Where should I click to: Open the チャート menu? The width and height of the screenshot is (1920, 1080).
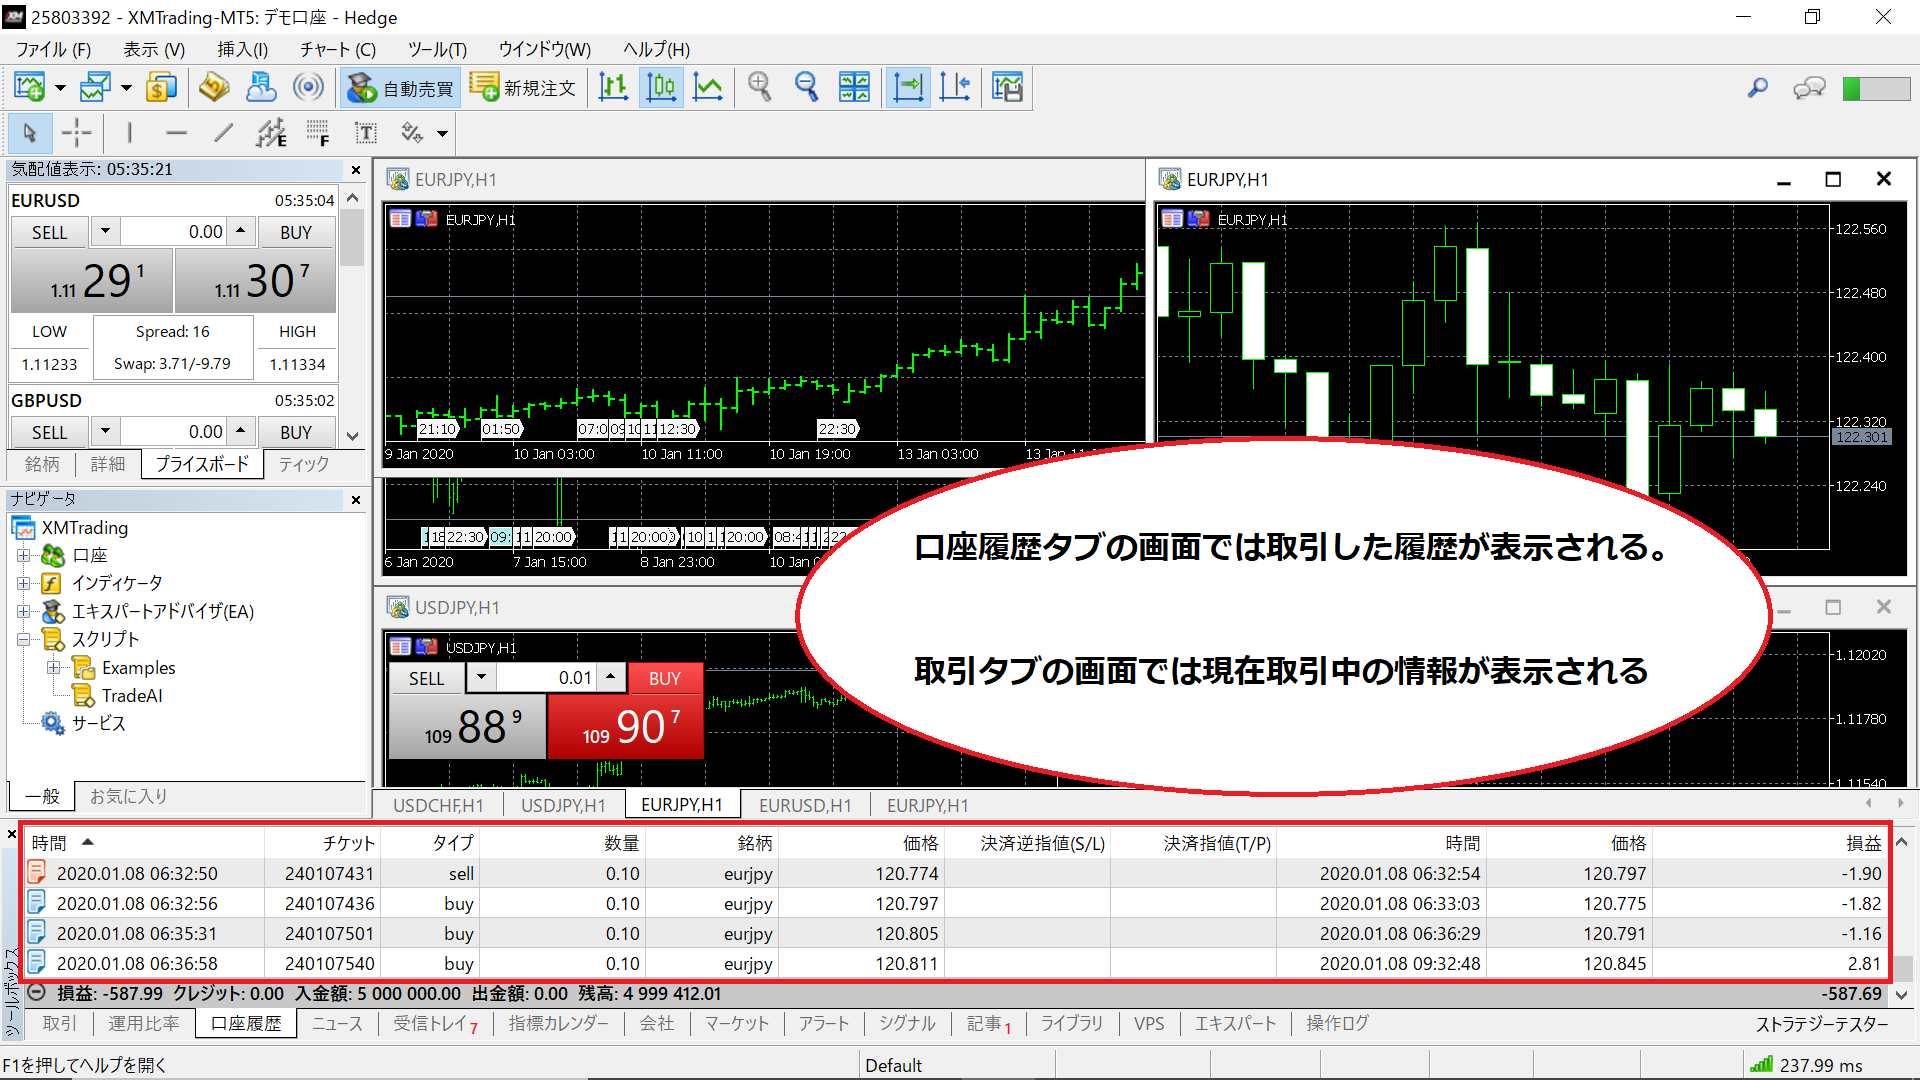[336, 49]
